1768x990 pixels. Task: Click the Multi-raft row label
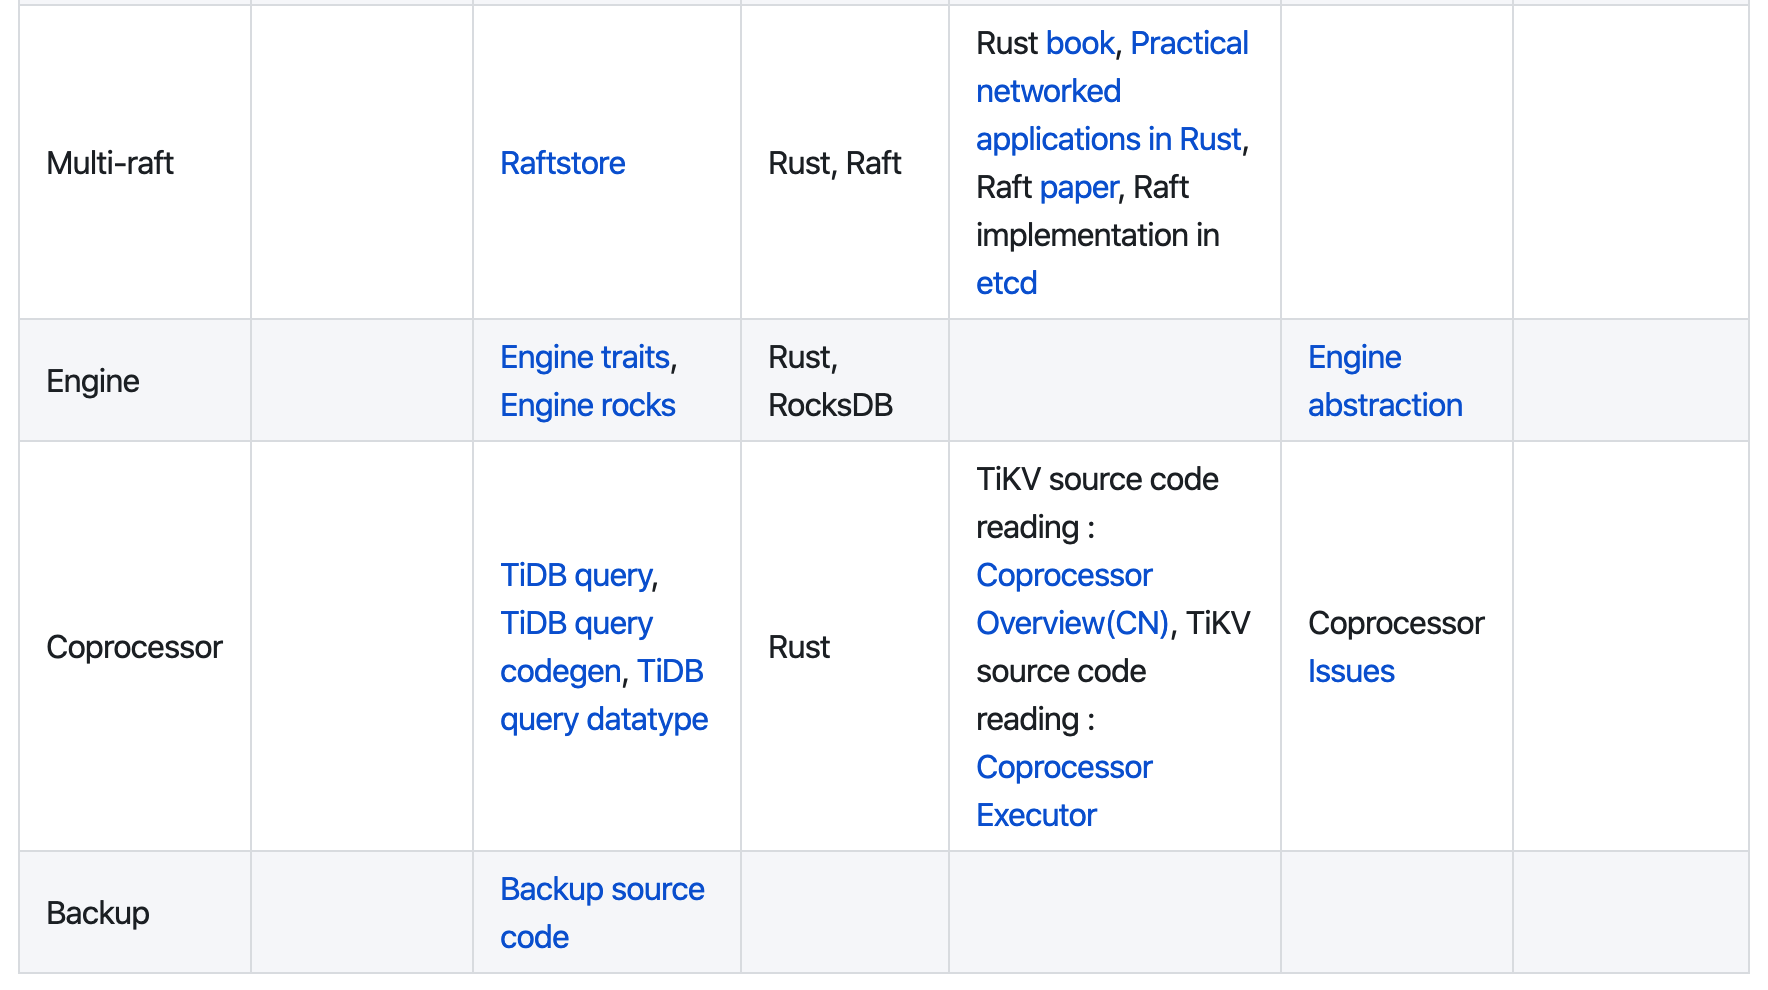click(110, 163)
